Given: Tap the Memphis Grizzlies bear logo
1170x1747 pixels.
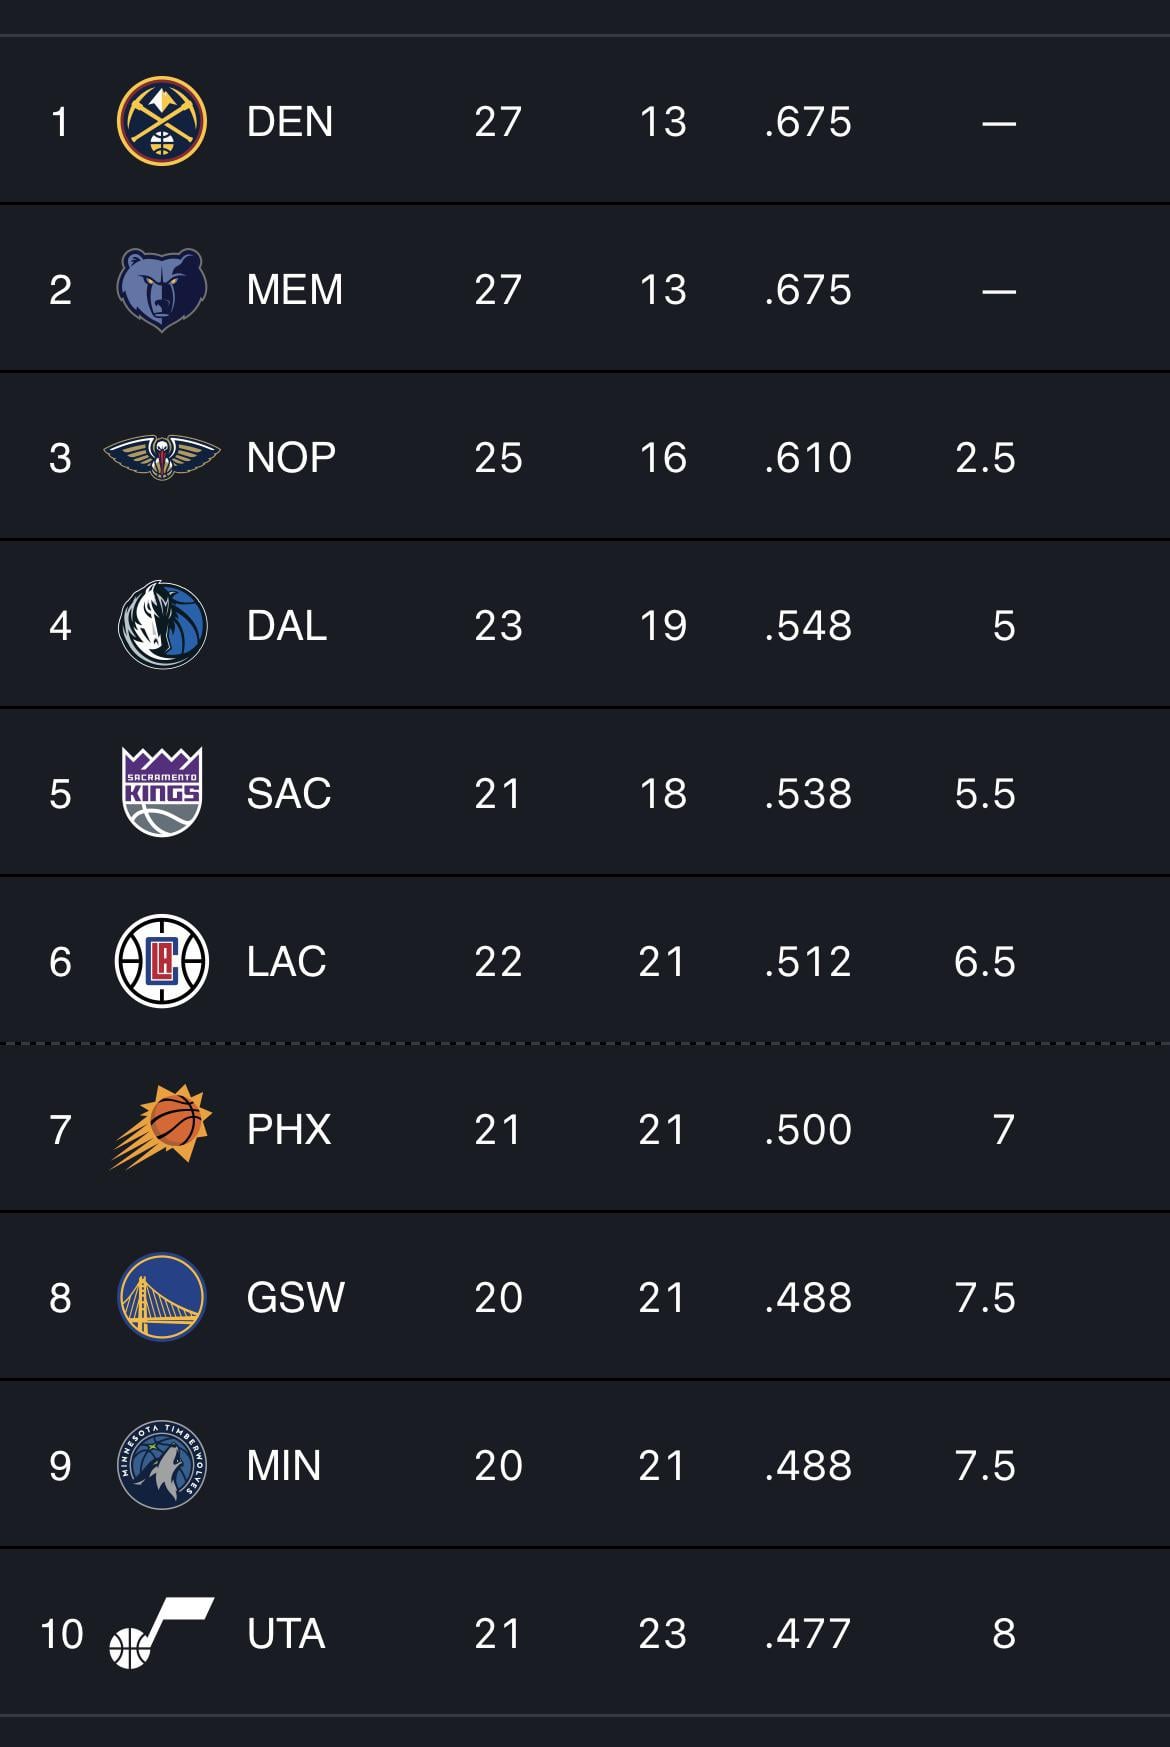Looking at the screenshot, I should point(162,290).
